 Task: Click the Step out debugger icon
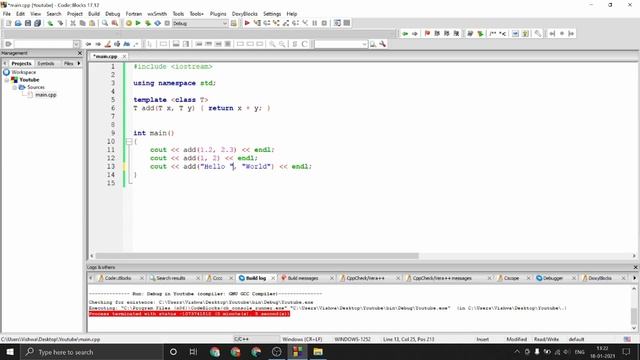click(286, 23)
